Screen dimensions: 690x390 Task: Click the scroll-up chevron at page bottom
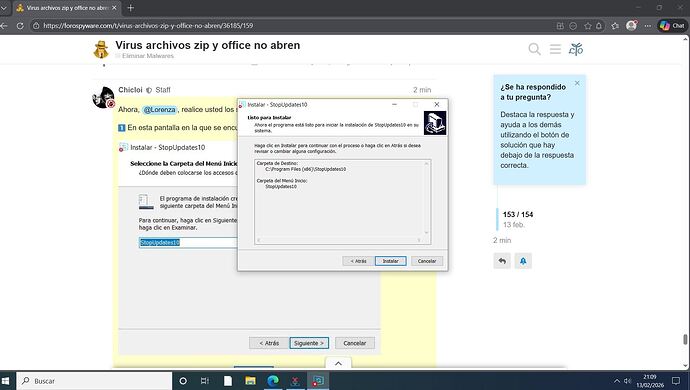pos(338,363)
